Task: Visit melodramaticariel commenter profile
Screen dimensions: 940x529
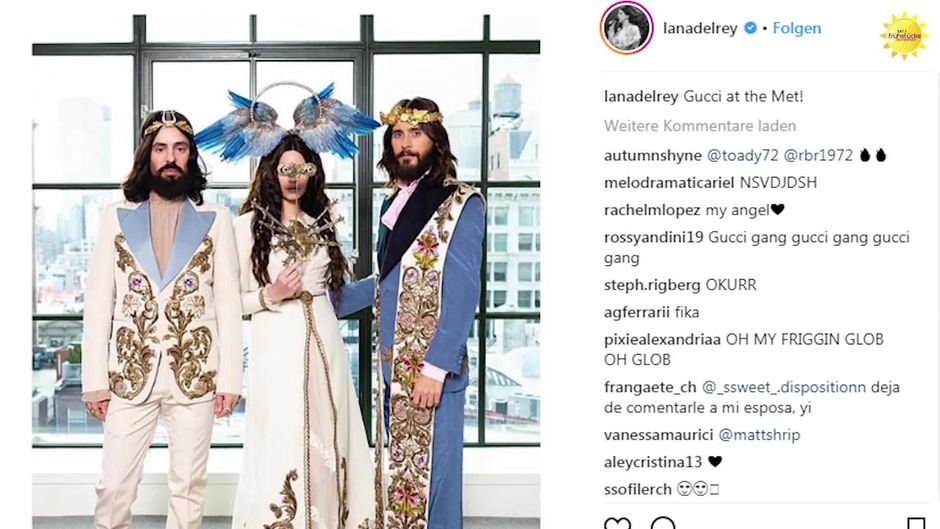Action: pos(669,183)
